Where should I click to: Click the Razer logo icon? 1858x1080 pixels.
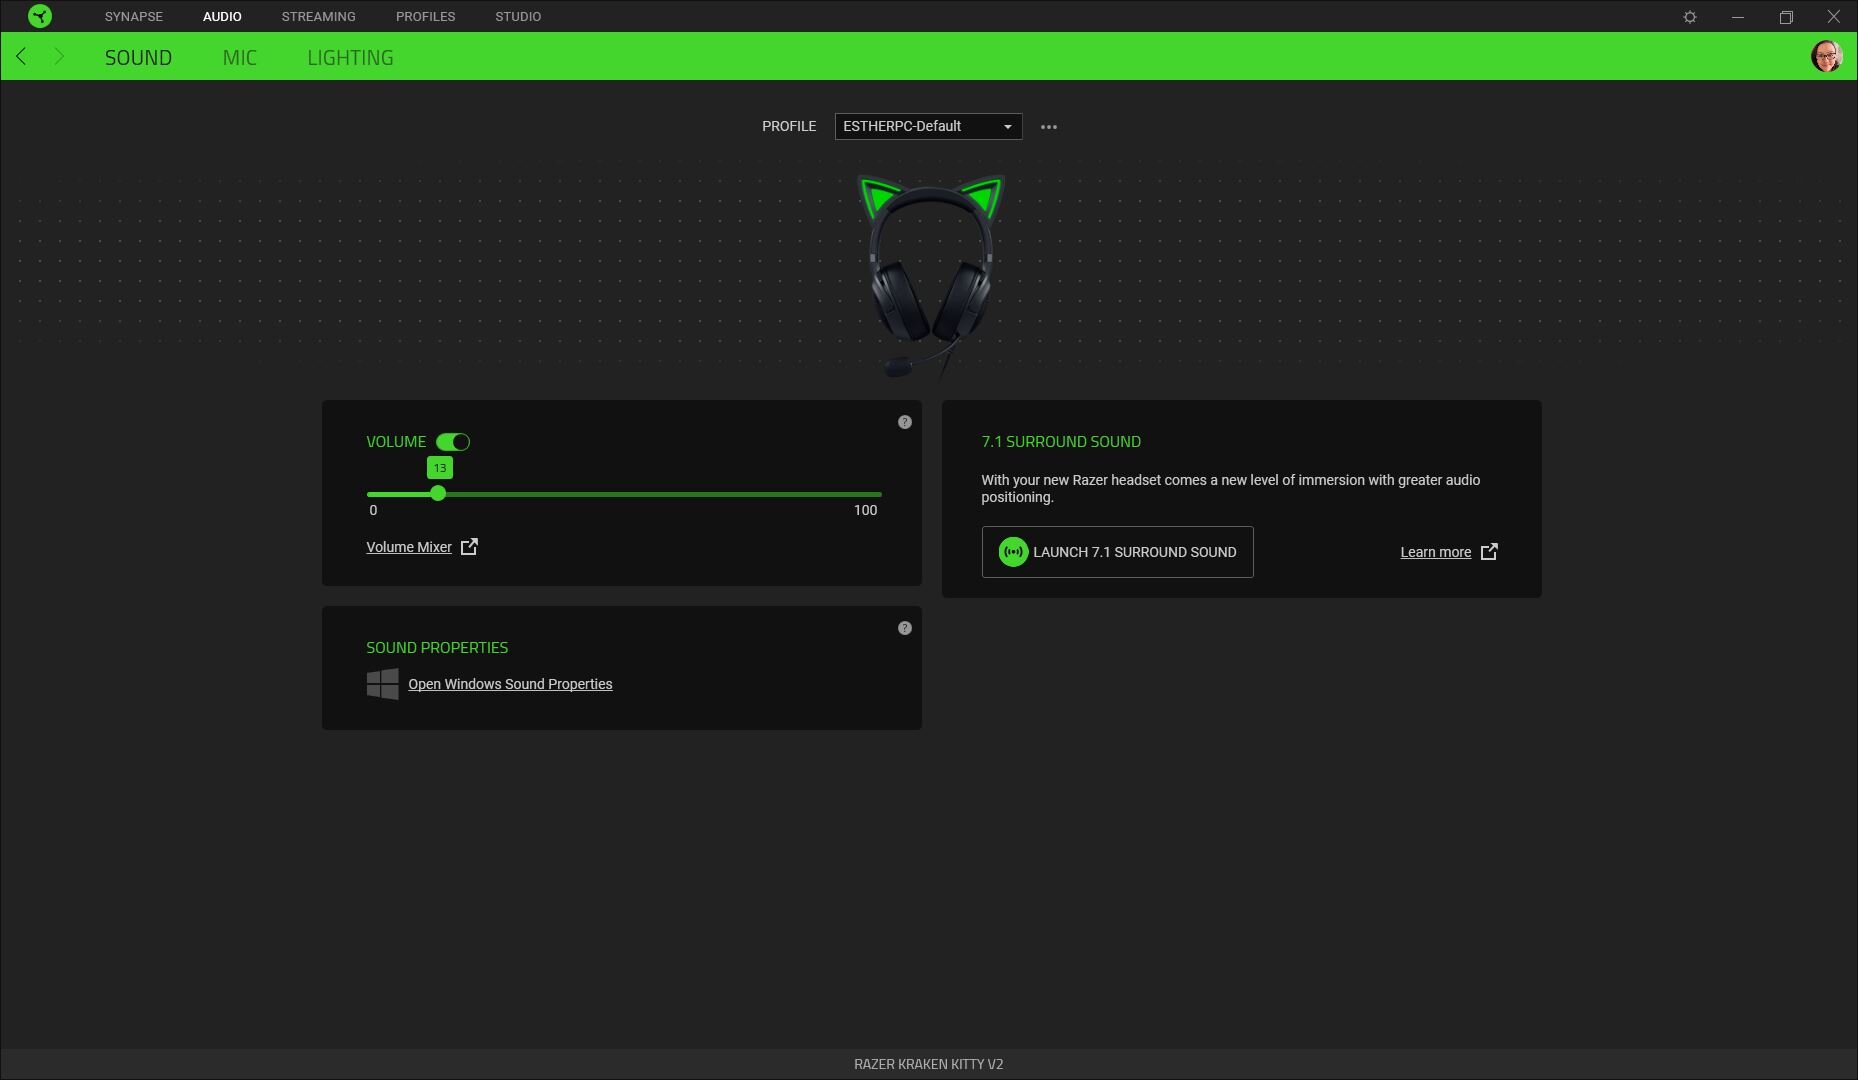[40, 16]
